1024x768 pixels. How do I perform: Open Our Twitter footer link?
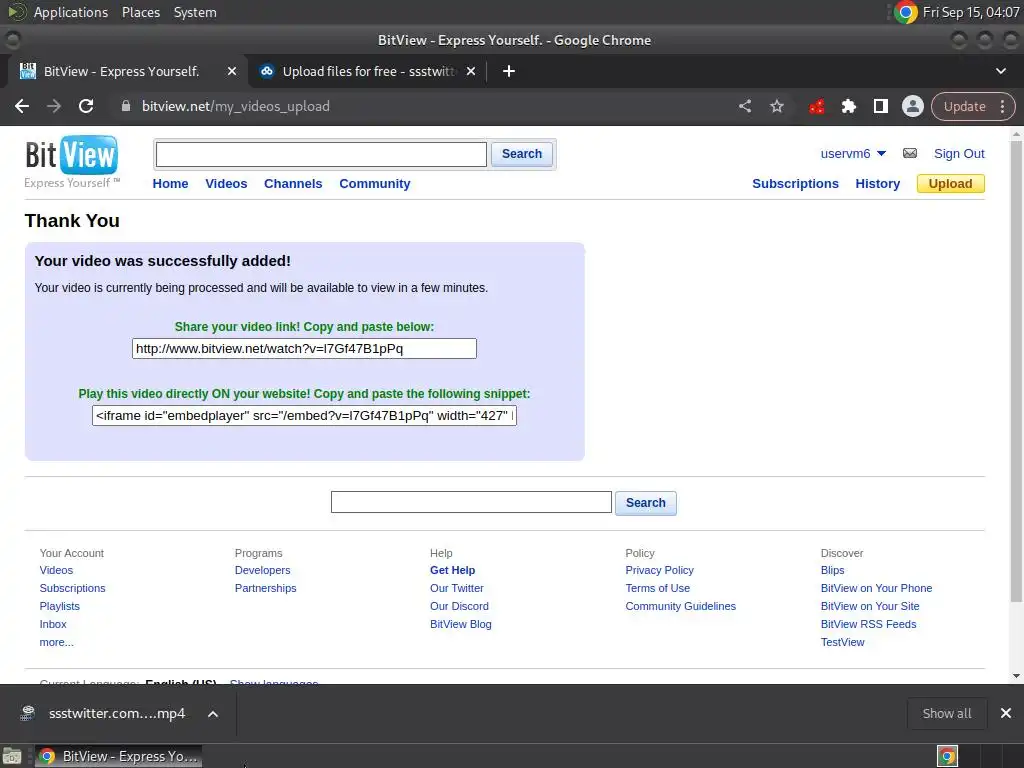456,588
